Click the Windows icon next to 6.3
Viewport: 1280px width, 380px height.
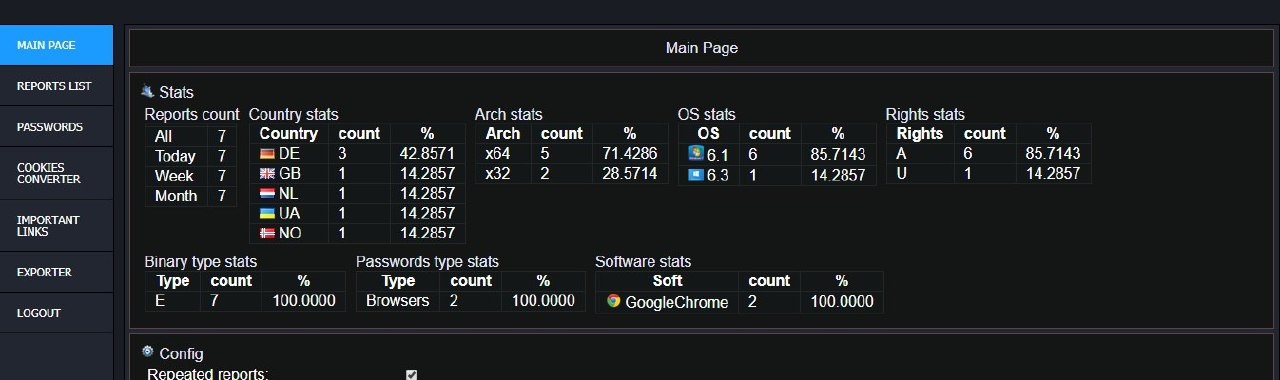pyautogui.click(x=697, y=175)
